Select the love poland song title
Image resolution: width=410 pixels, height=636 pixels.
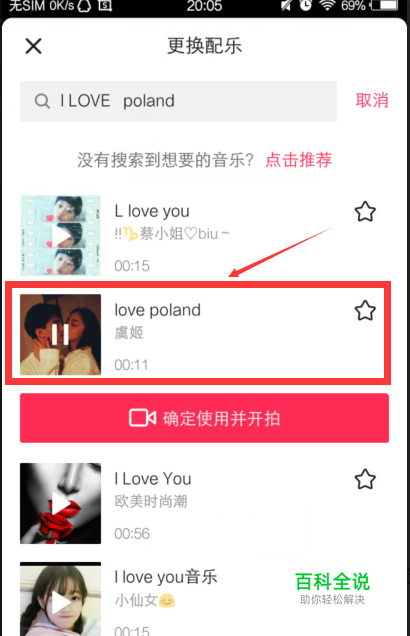157,310
